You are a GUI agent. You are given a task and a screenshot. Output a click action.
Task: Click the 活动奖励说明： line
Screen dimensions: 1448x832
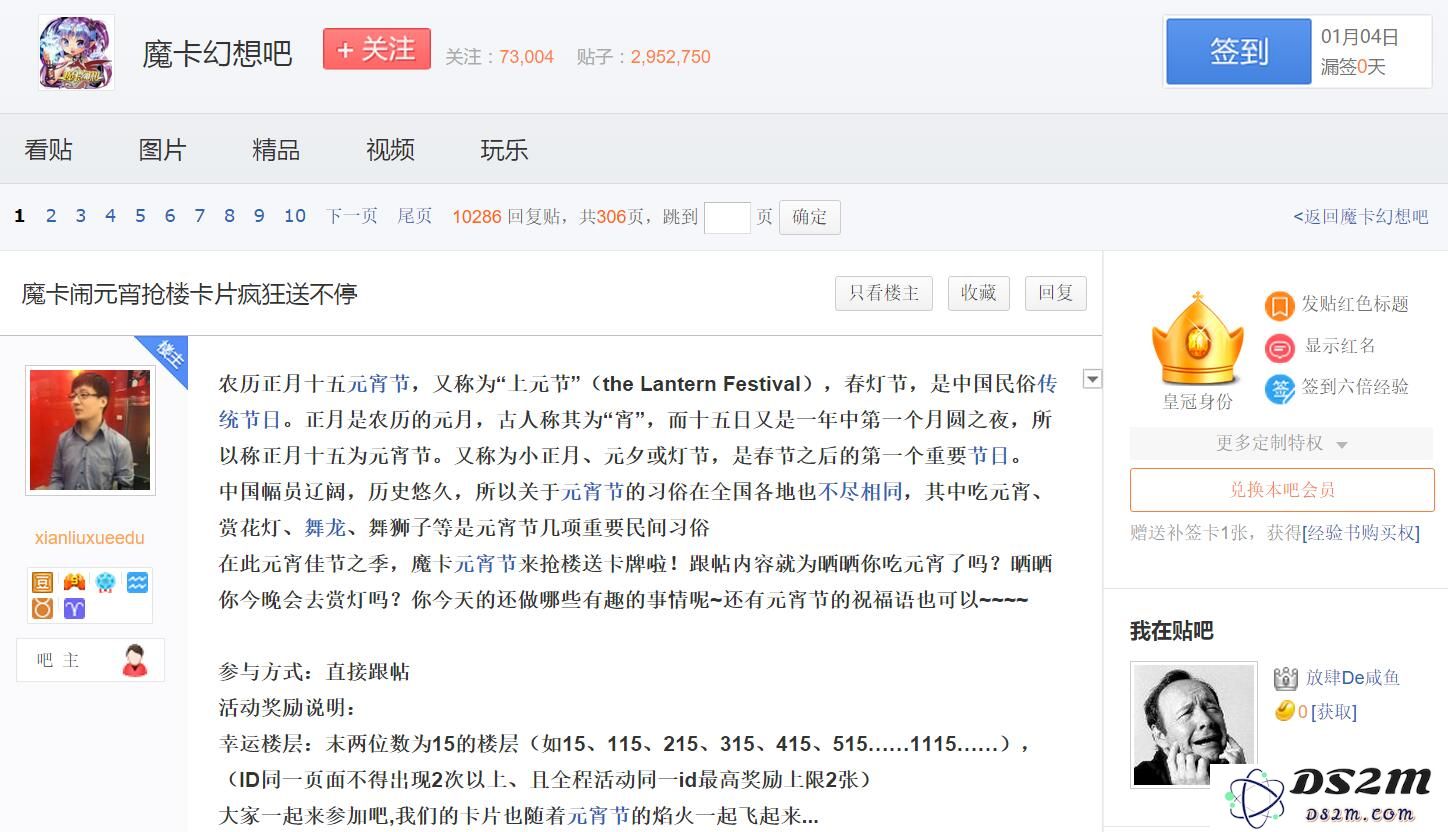pos(287,708)
